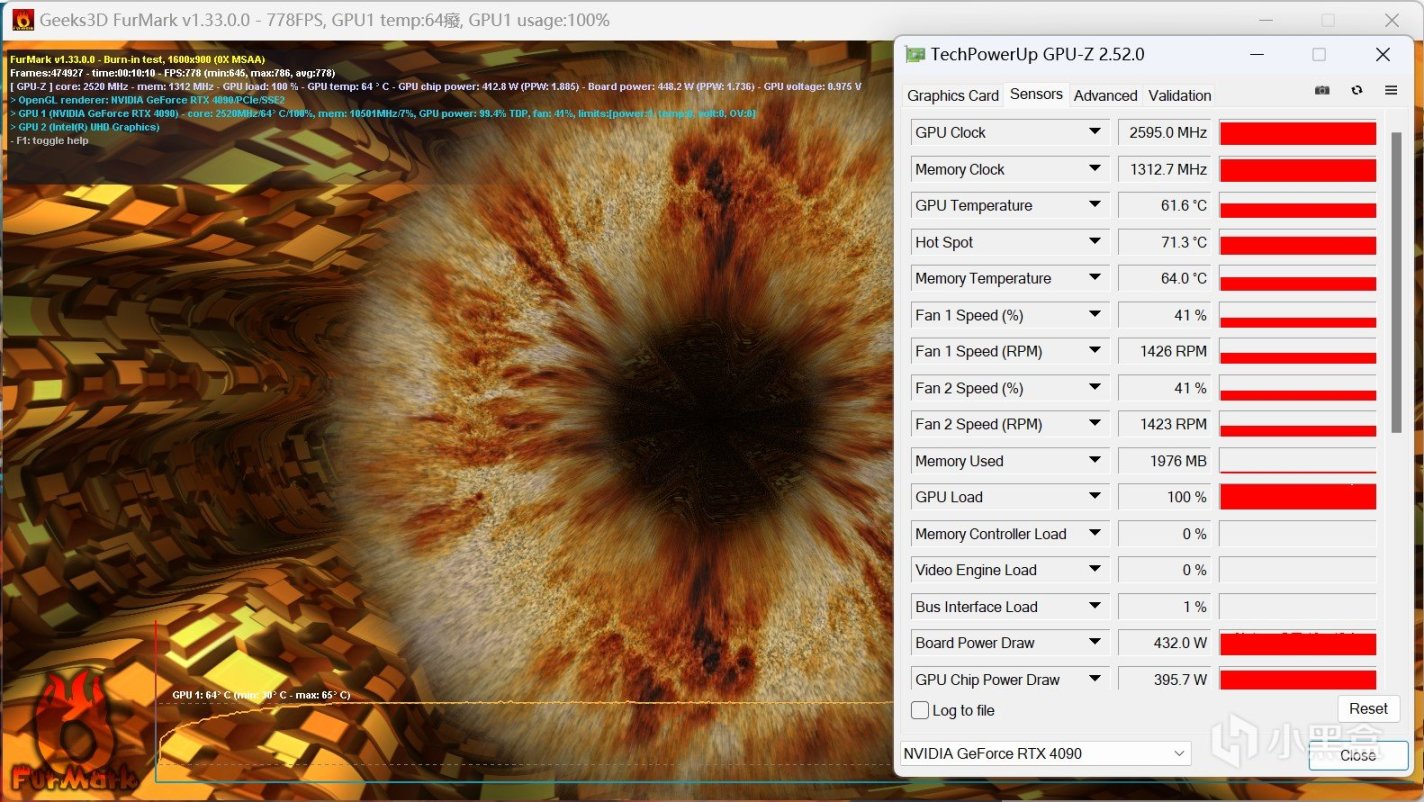Expand the Fan 2 Speed (%) dropdown

point(1095,388)
